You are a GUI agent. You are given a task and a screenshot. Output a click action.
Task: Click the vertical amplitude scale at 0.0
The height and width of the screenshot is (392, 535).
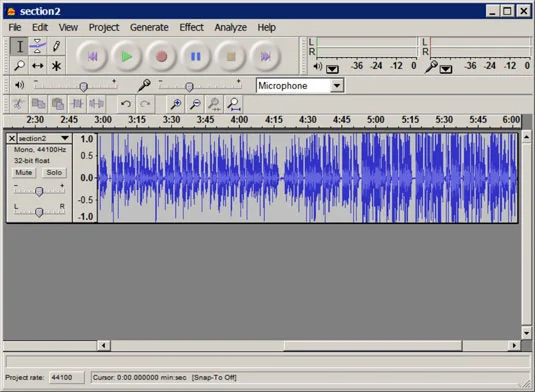[86, 178]
